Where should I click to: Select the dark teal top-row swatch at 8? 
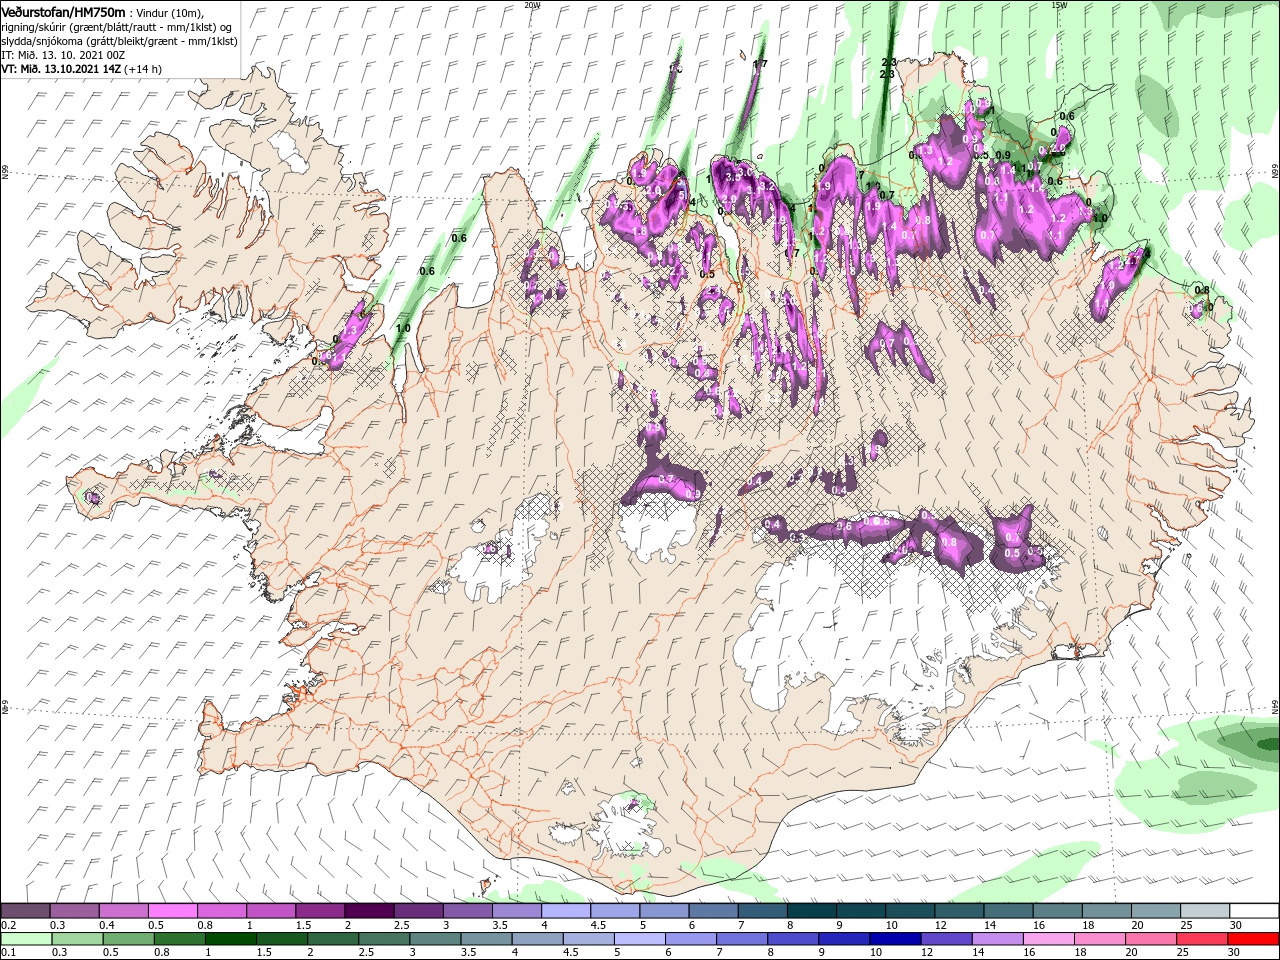[812, 911]
